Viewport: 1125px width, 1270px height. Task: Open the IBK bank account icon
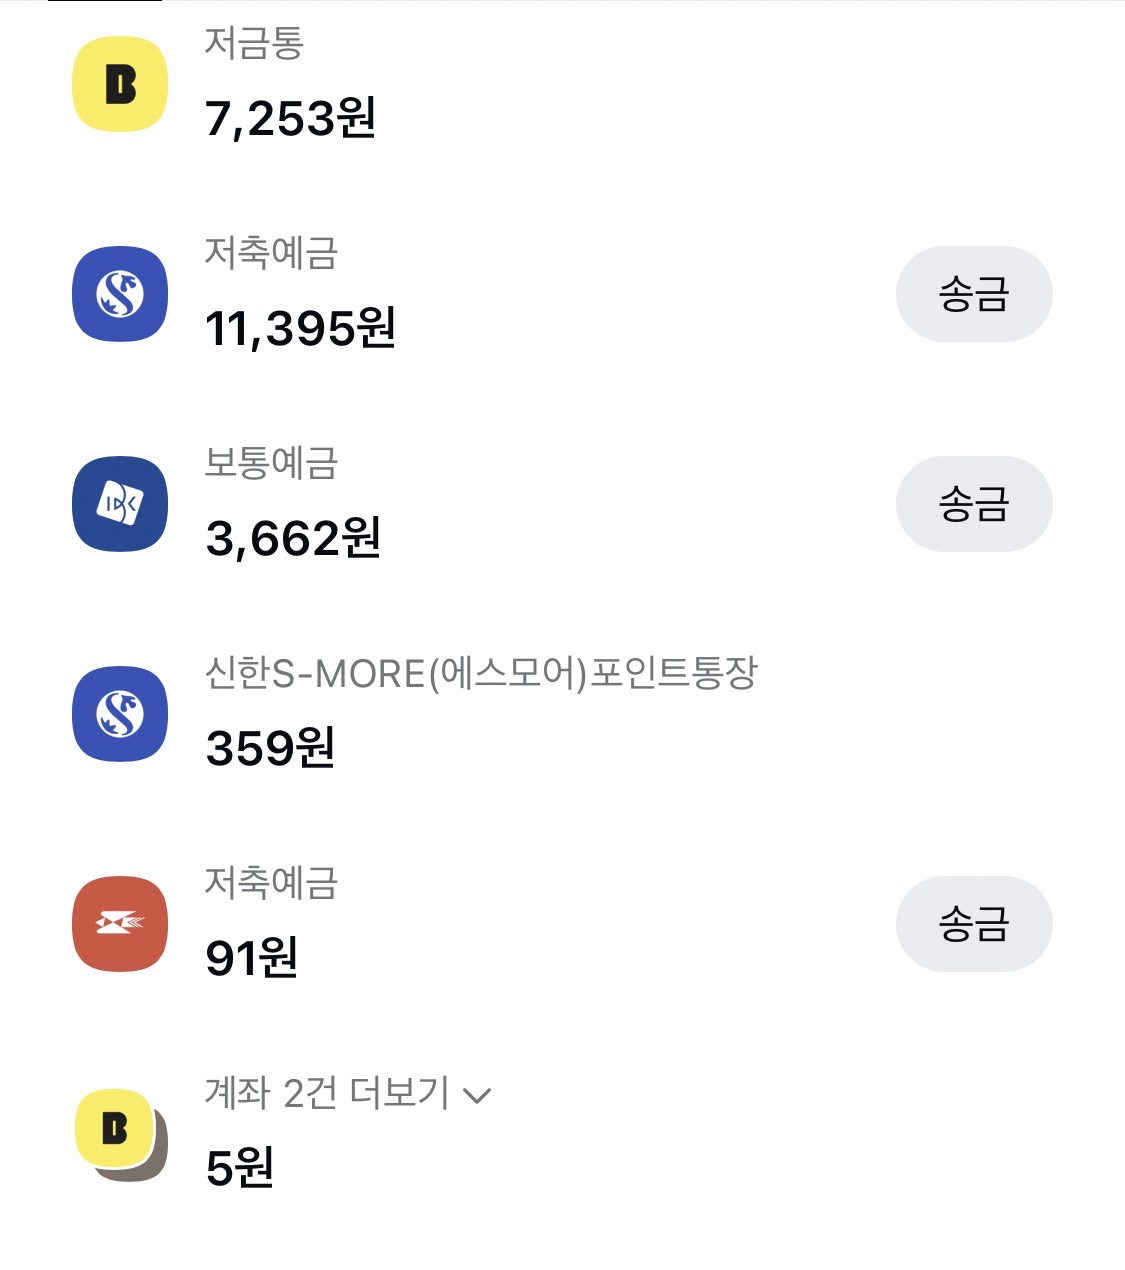120,504
